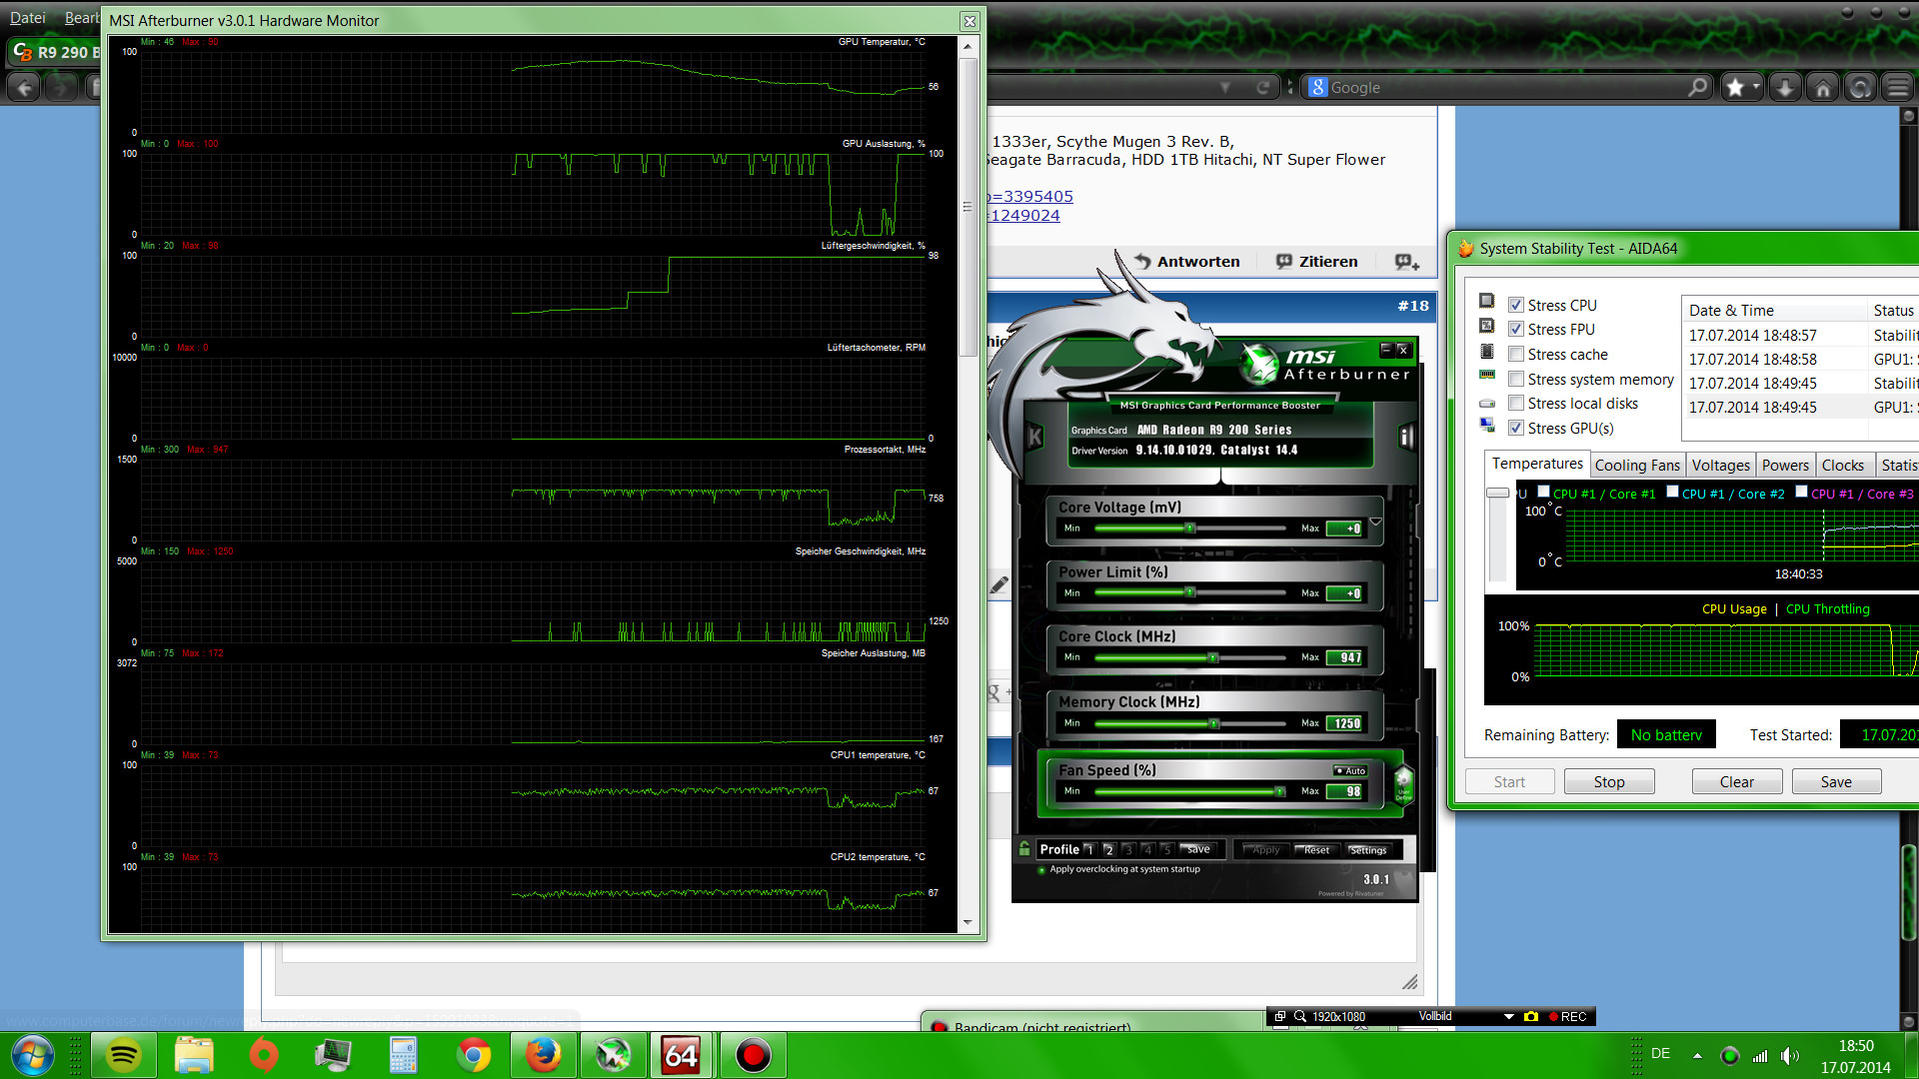1919x1079 pixels.
Task: Open the Afterburner Kombustor K button
Action: [x=1035, y=436]
